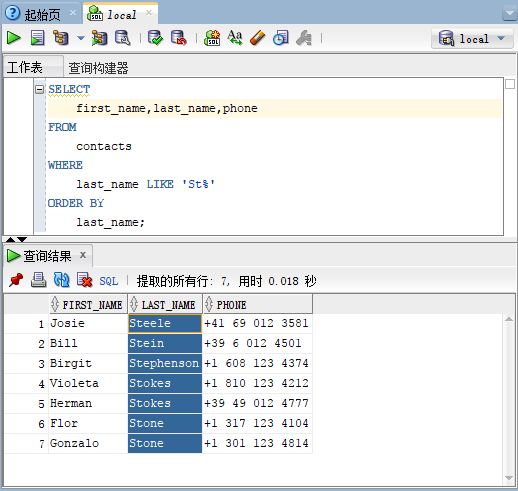Screen dimensions: 518x491
Task: Open SQL History with the clock icon
Action: 281,38
